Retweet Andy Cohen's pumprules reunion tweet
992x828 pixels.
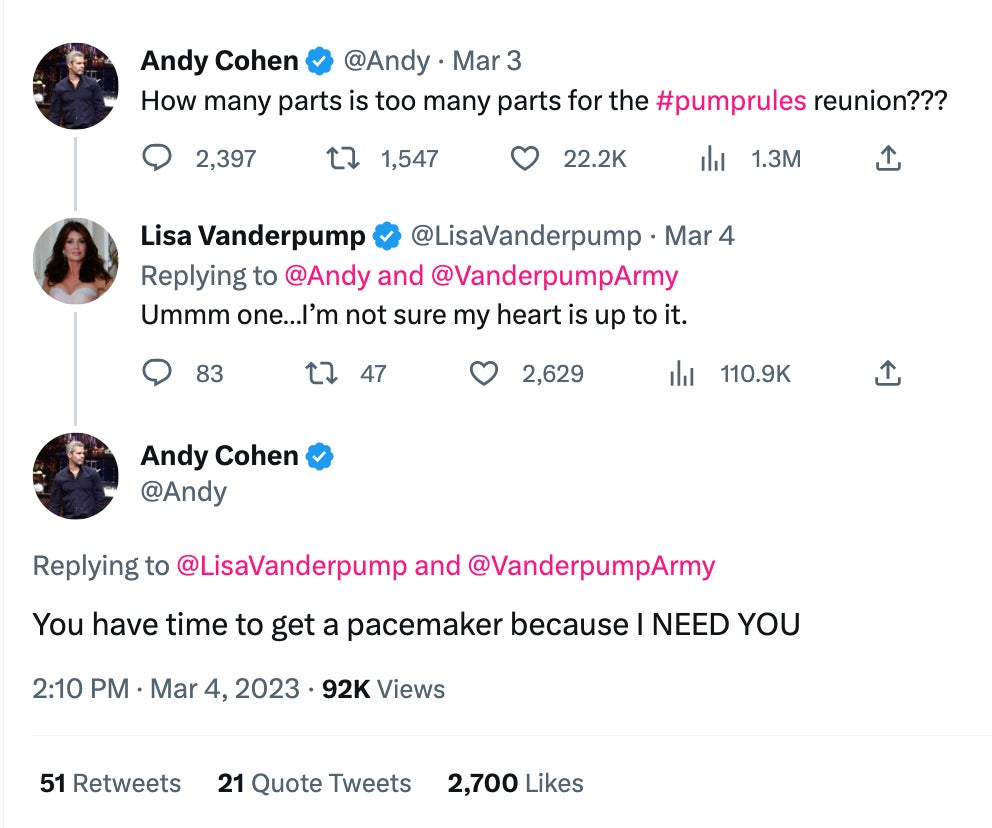(x=343, y=158)
